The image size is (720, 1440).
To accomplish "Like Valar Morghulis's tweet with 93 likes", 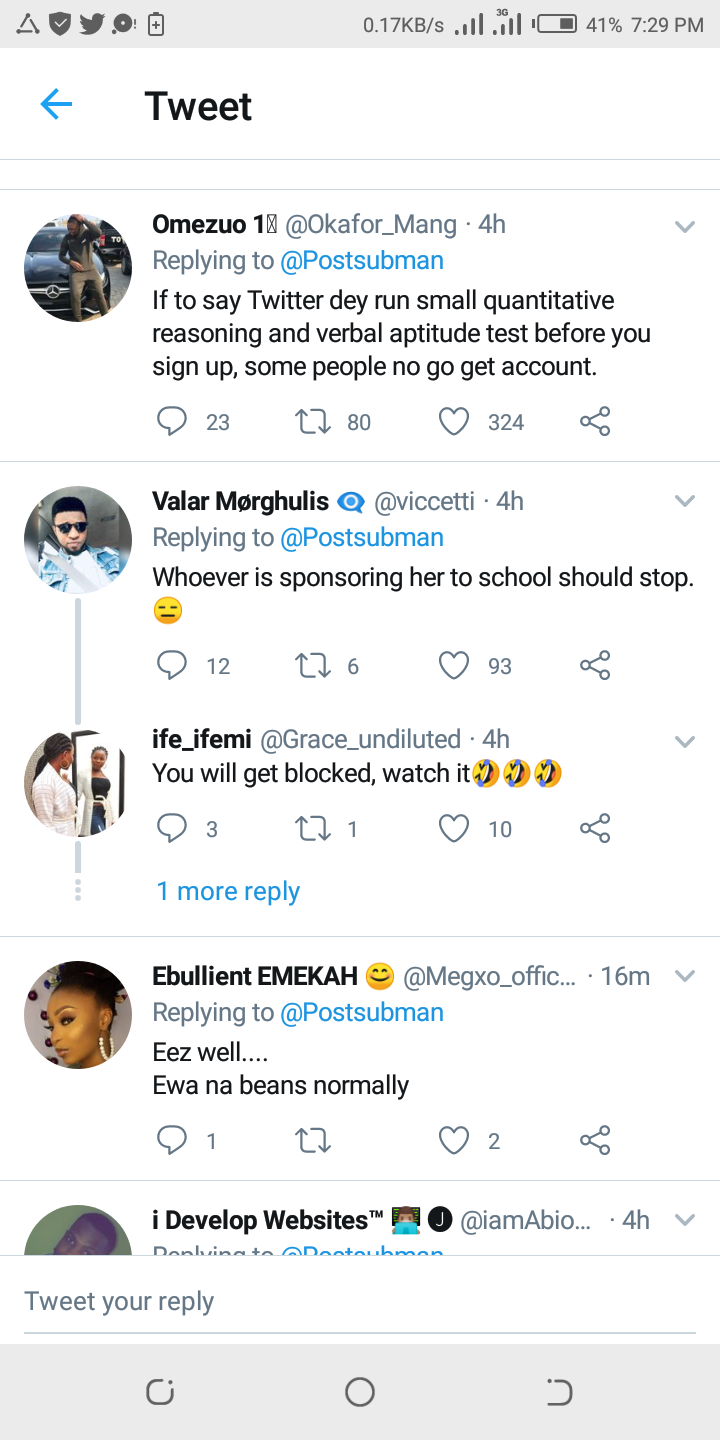I will point(454,666).
